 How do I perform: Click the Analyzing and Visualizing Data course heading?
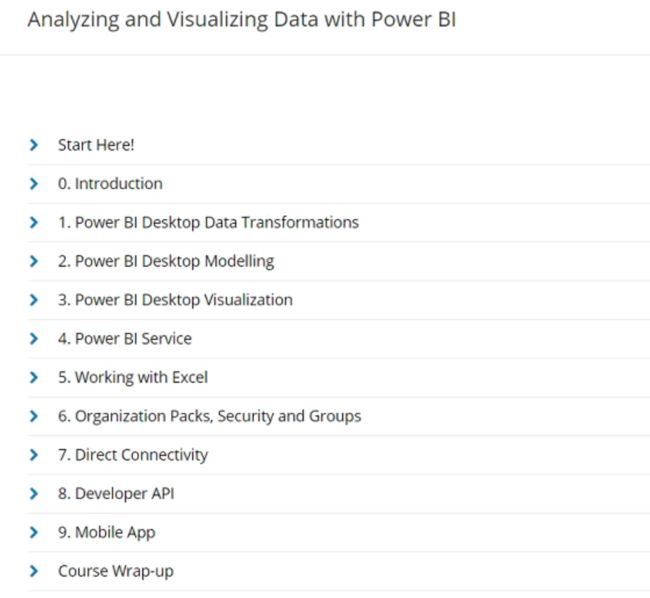[x=242, y=19]
